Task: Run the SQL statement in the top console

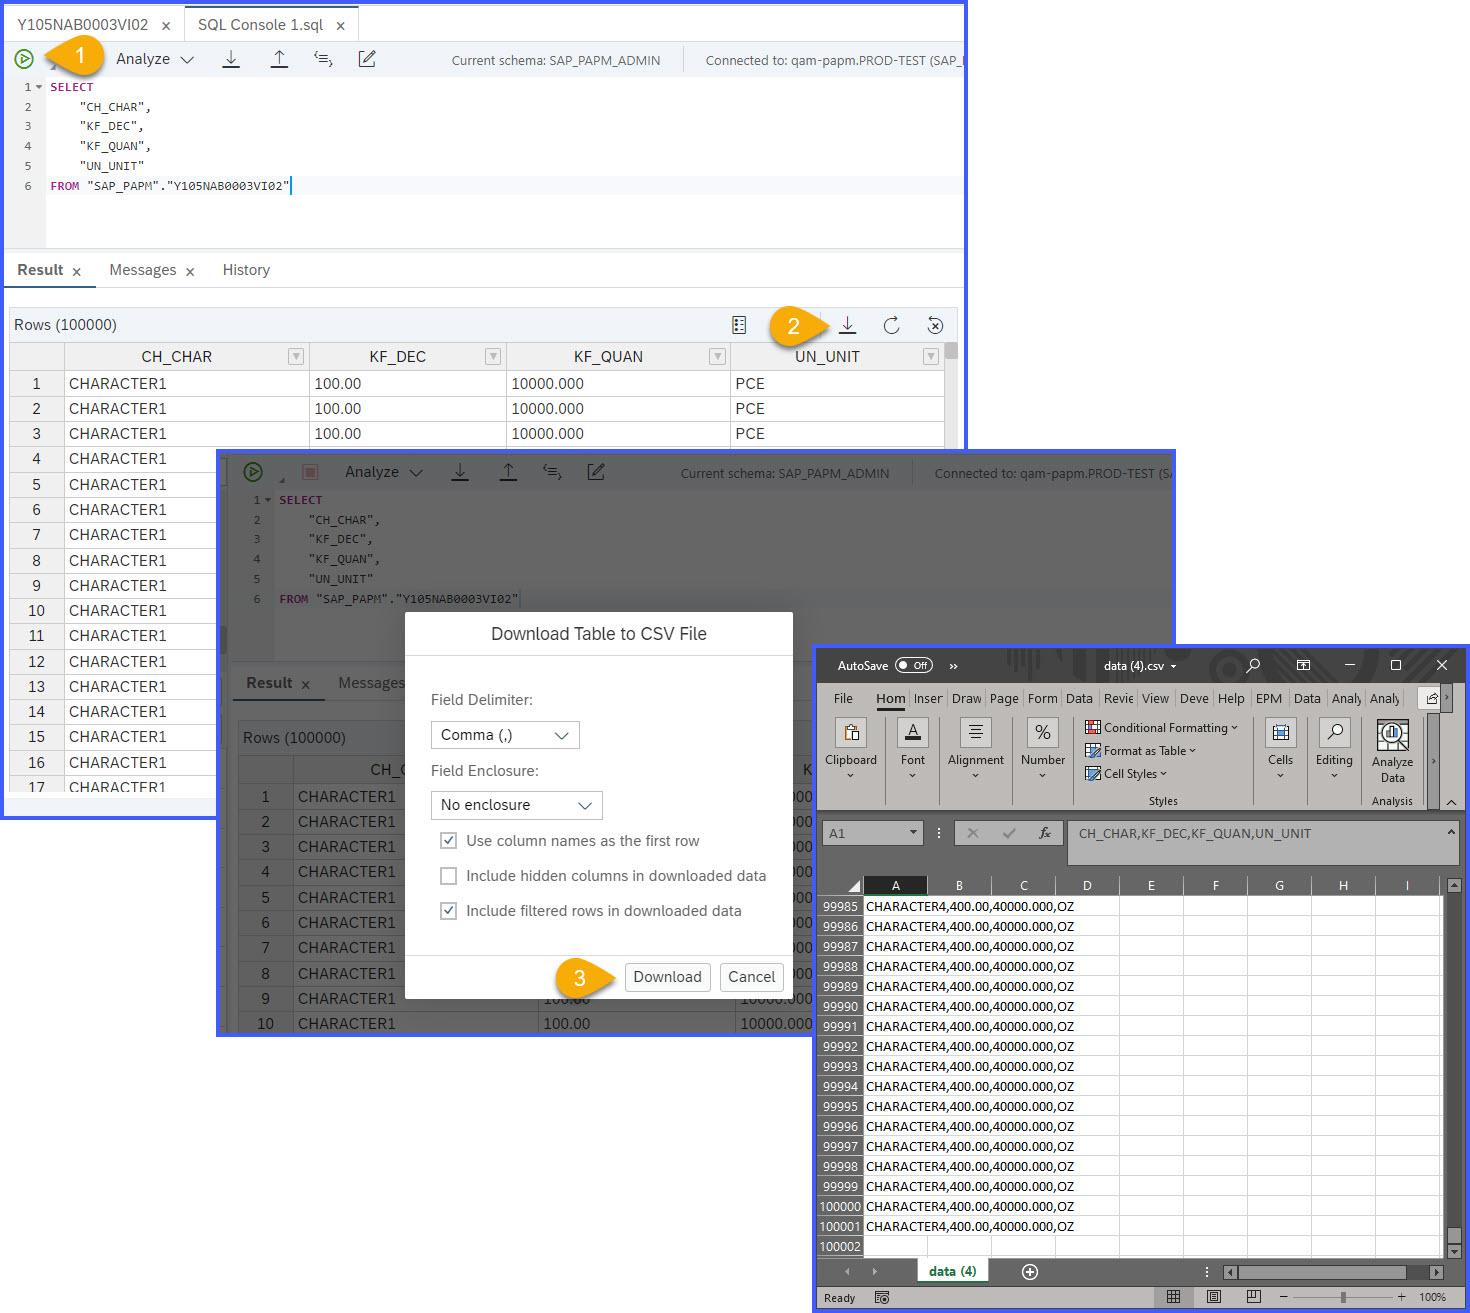Action: [x=24, y=59]
